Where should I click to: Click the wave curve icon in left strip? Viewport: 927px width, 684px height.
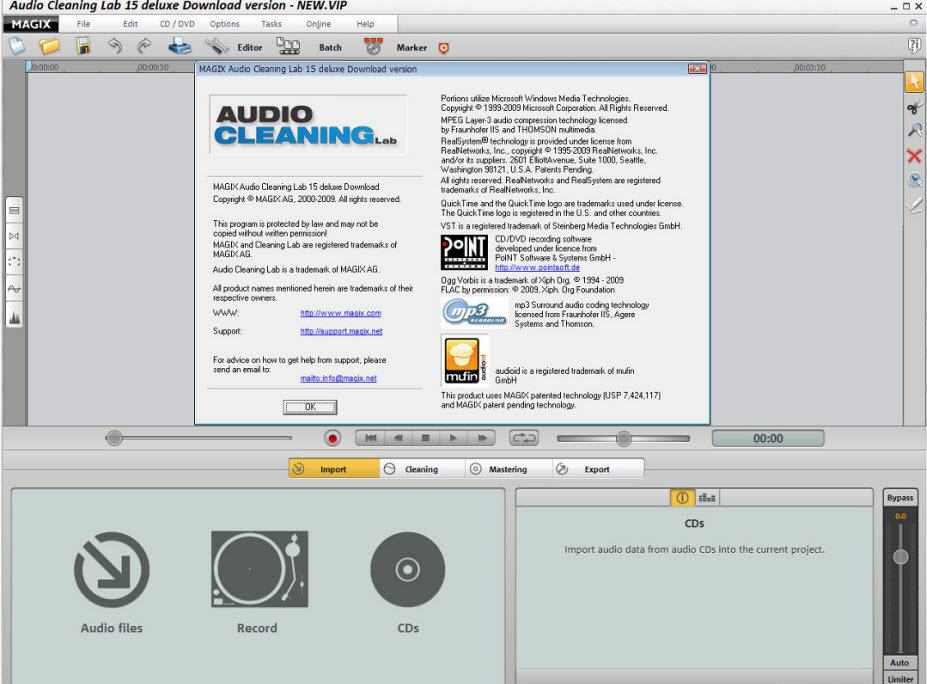(x=14, y=288)
